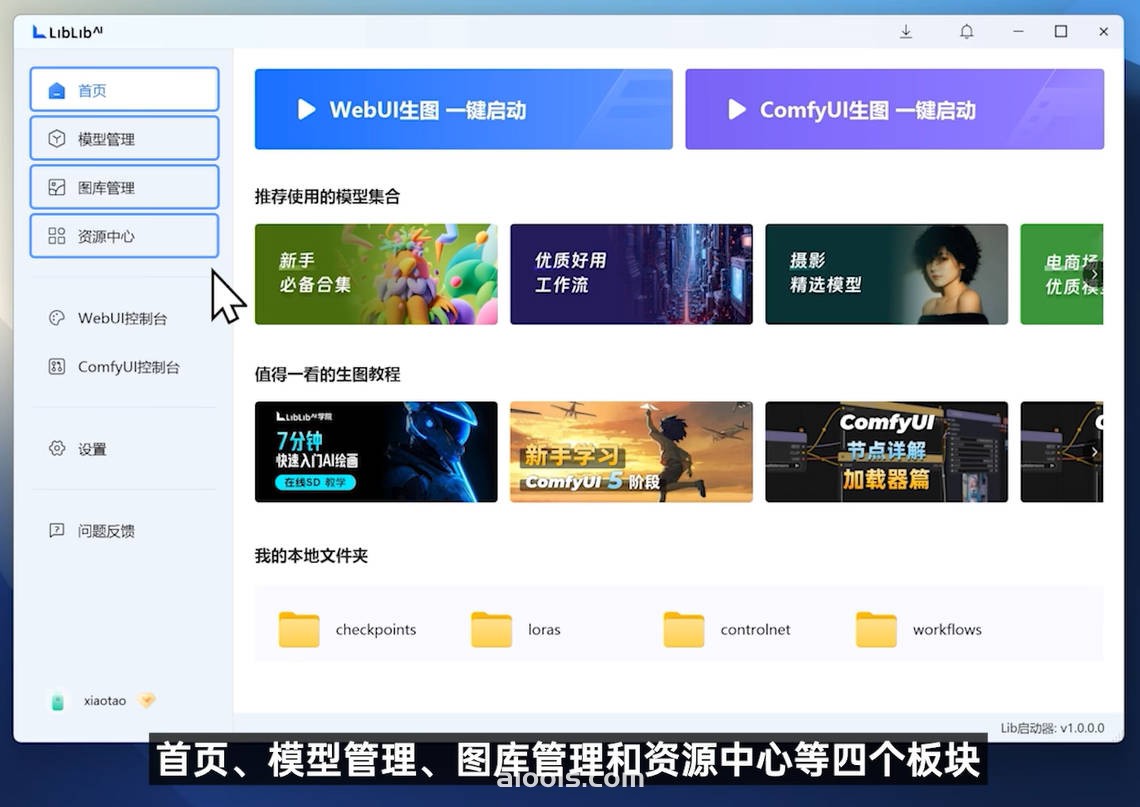Viewport: 1140px width, 807px height.
Task: Open 模型管理 model management section
Action: (x=124, y=139)
